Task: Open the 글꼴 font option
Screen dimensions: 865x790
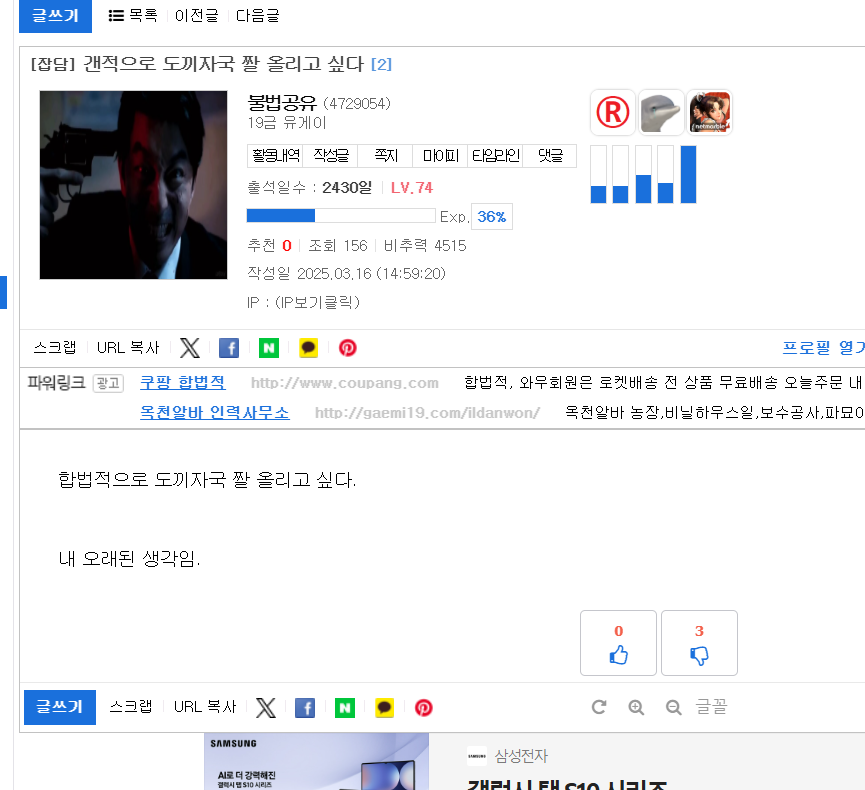Action: point(711,707)
